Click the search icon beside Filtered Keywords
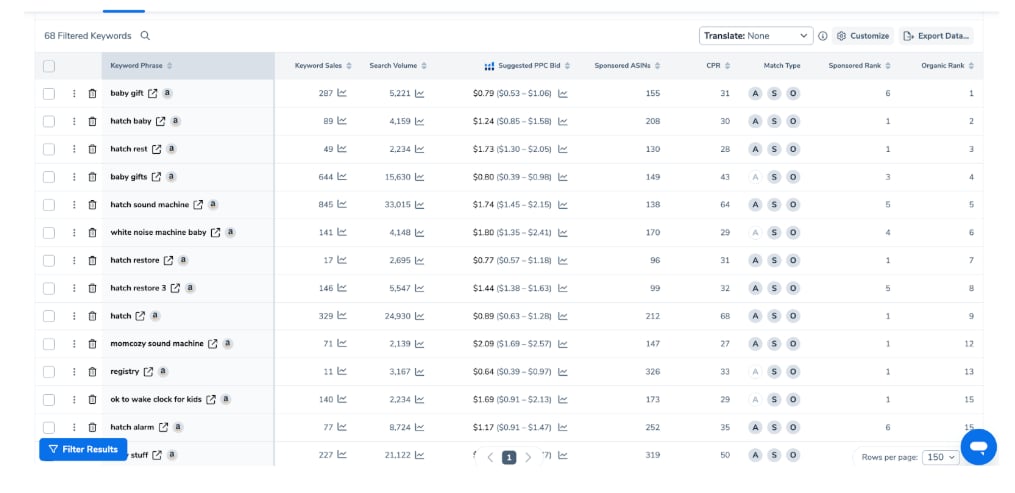Screen dimensions: 1015x493 pos(145,36)
